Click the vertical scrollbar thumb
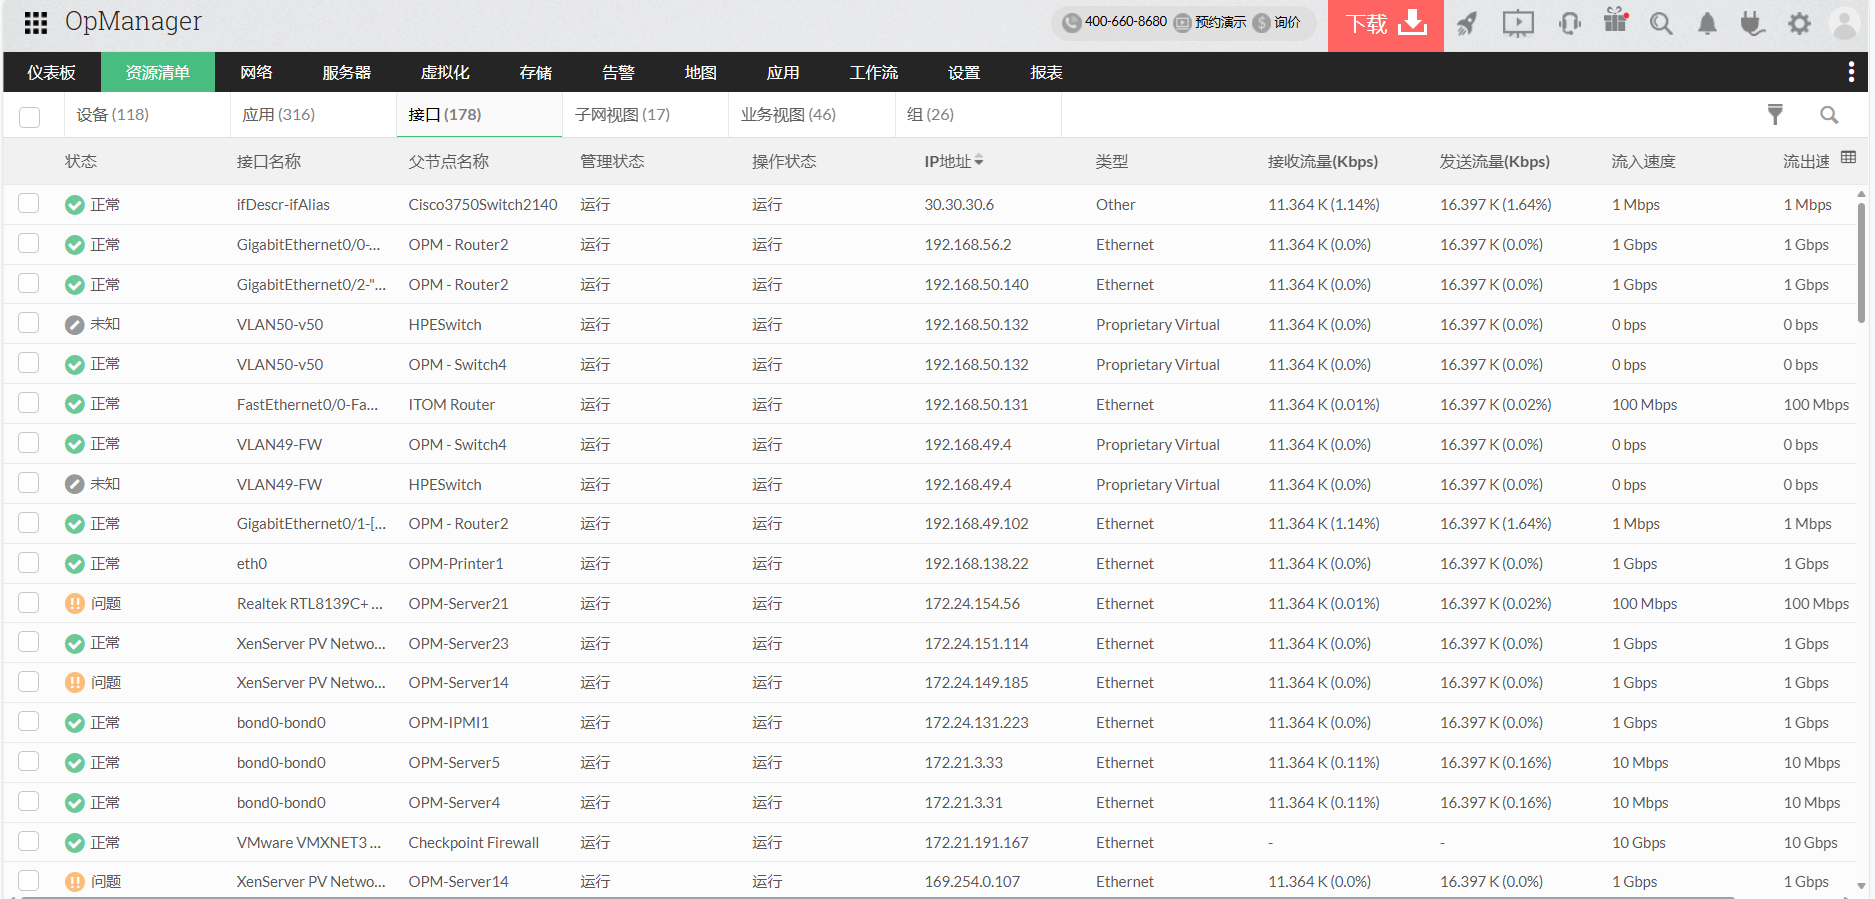Screen dimensions: 1875x899 pyautogui.click(x=1861, y=262)
